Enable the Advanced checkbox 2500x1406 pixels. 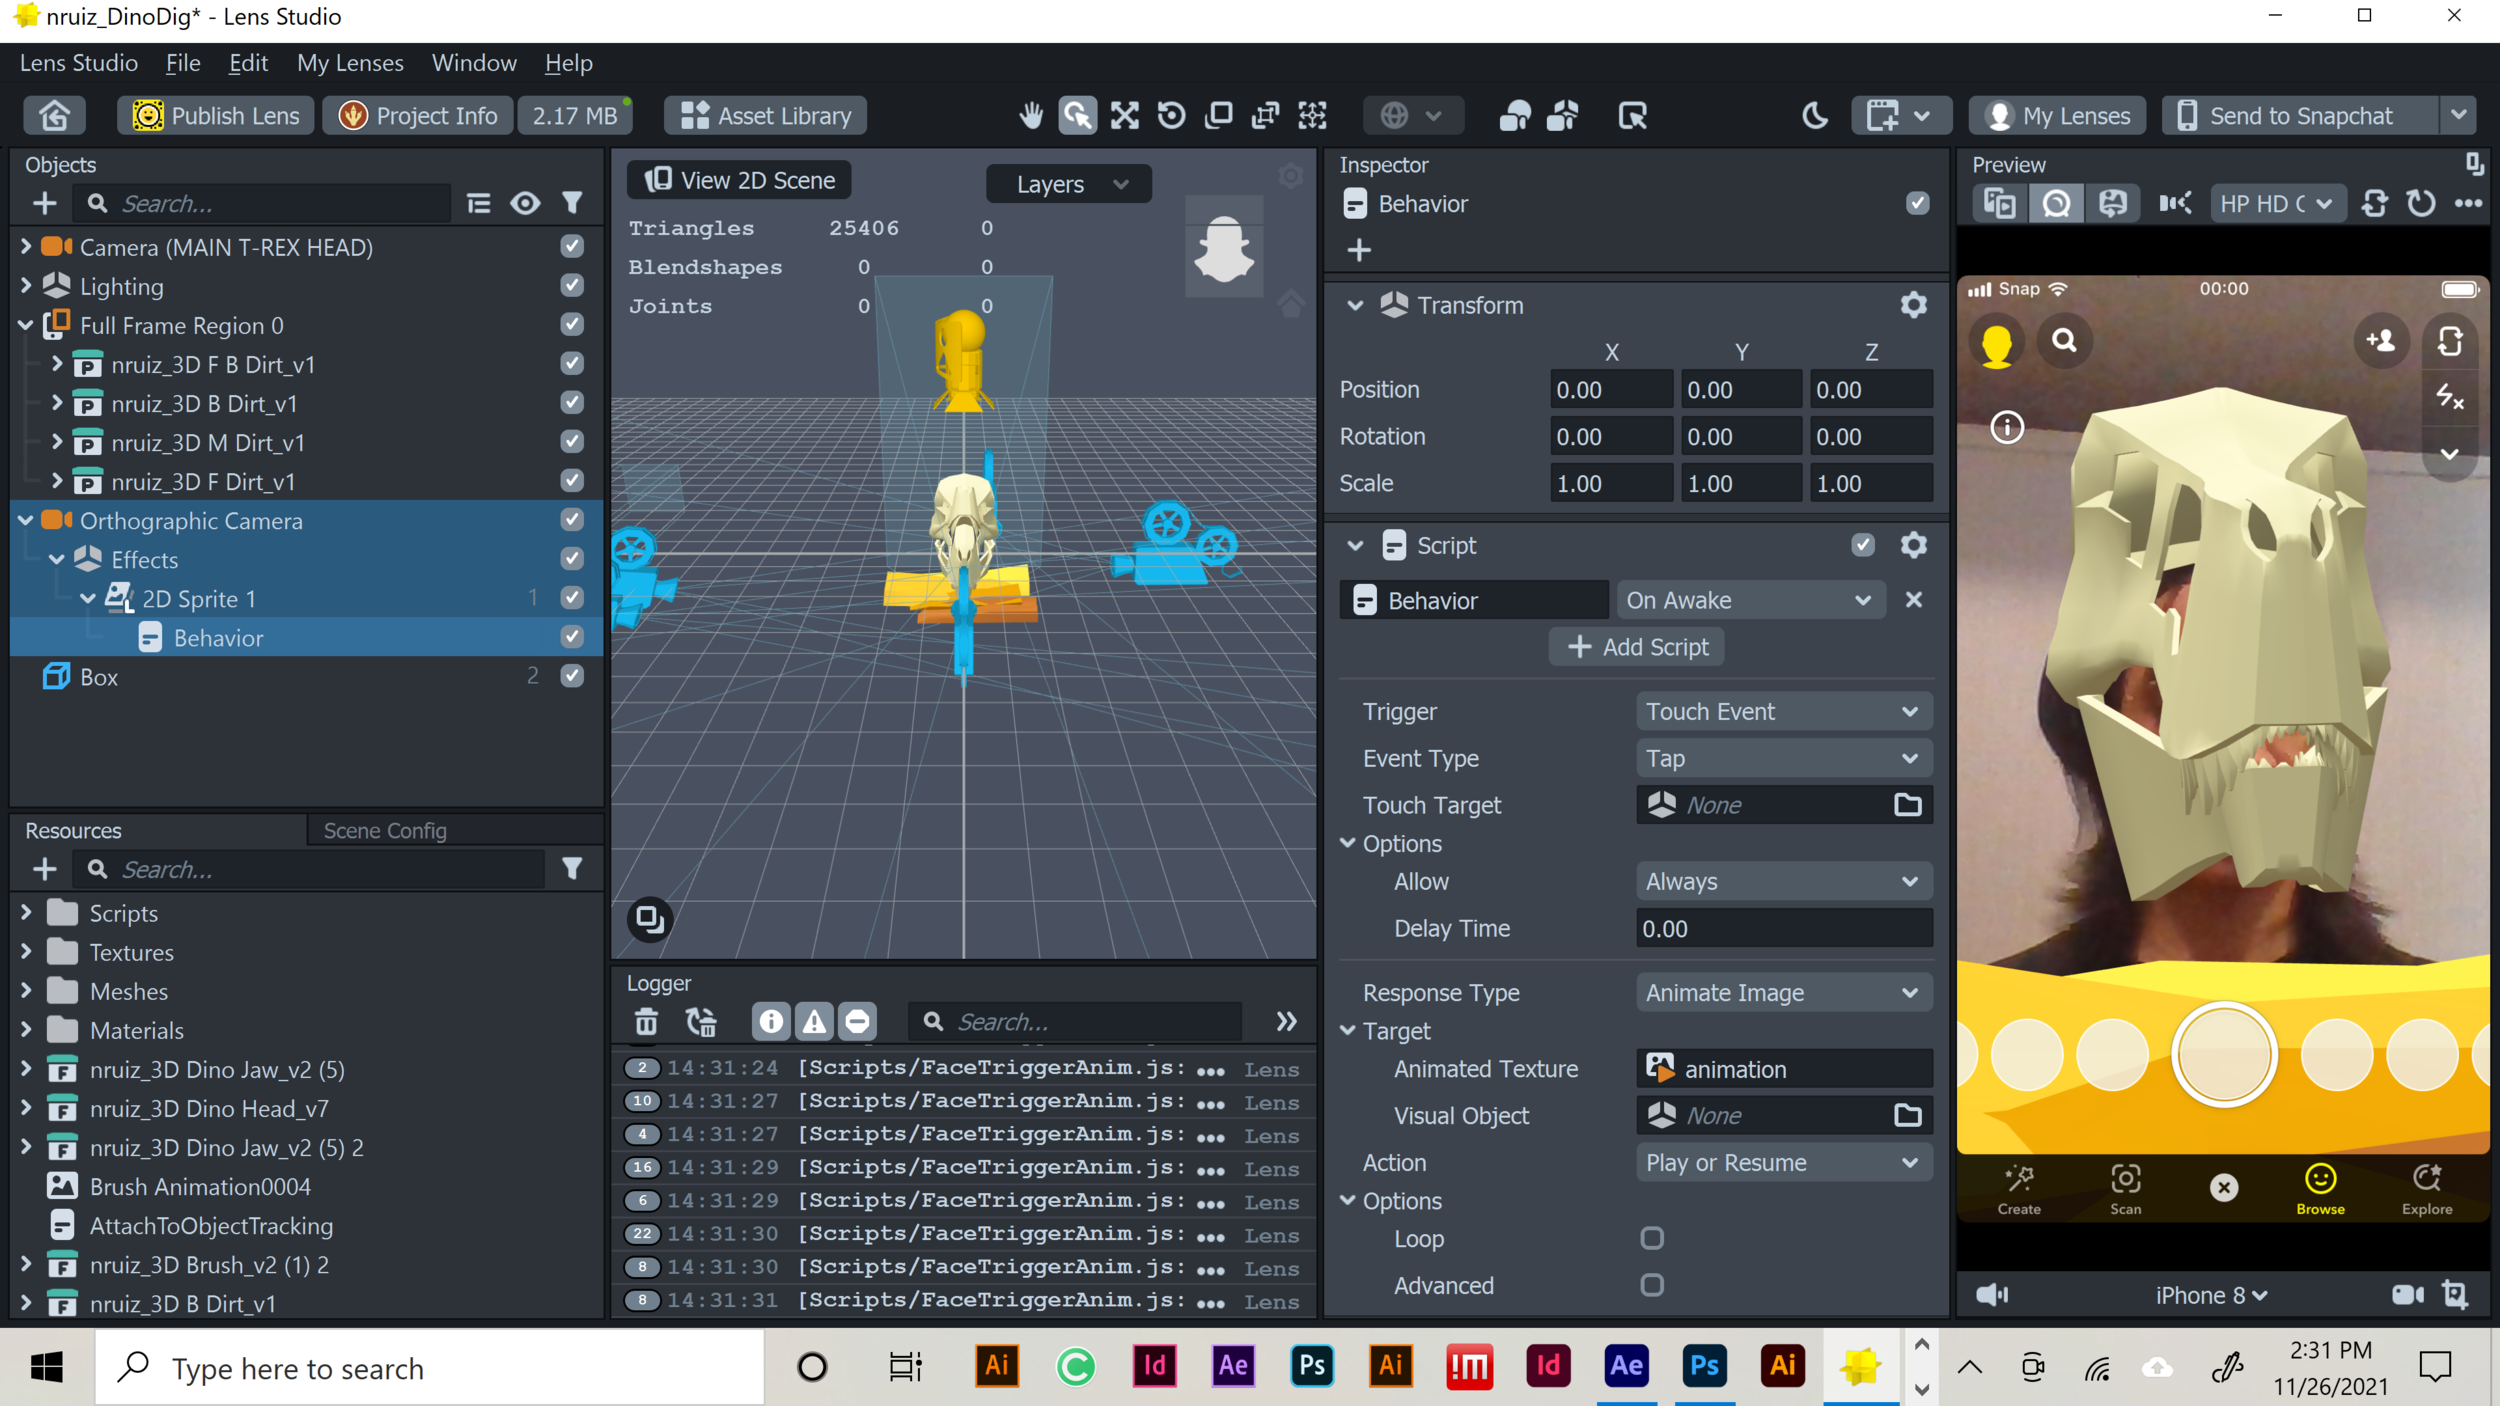(1651, 1285)
